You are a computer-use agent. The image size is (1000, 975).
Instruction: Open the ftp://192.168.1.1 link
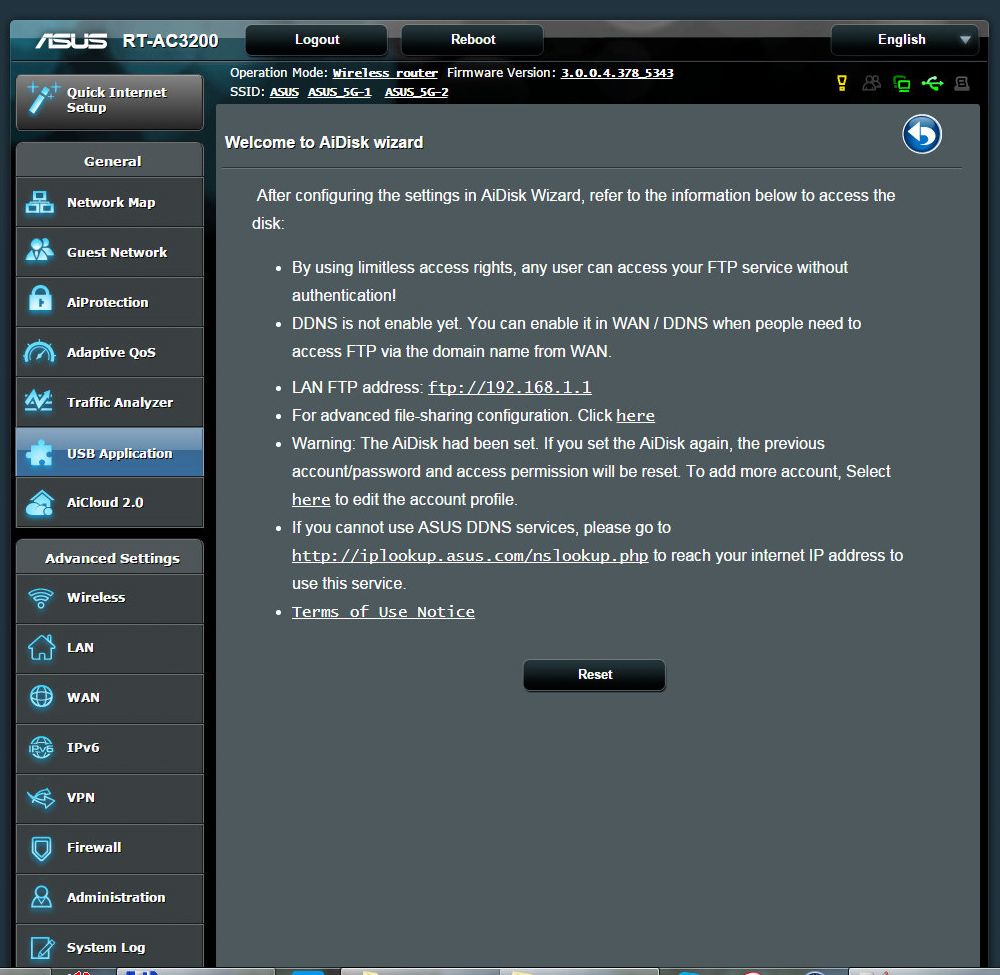pyautogui.click(x=509, y=388)
